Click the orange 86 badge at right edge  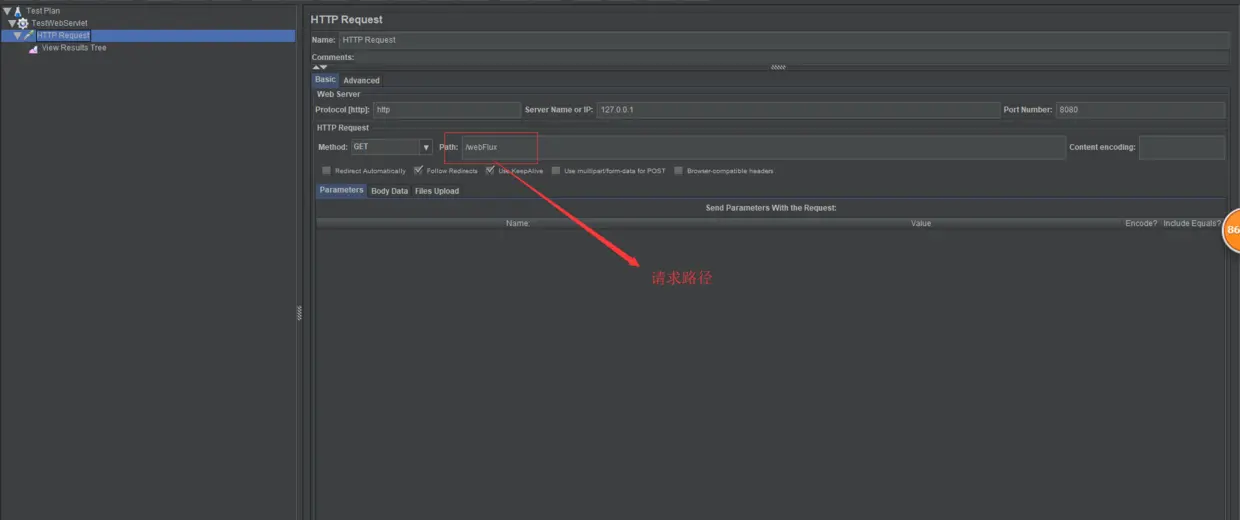tap(1232, 230)
